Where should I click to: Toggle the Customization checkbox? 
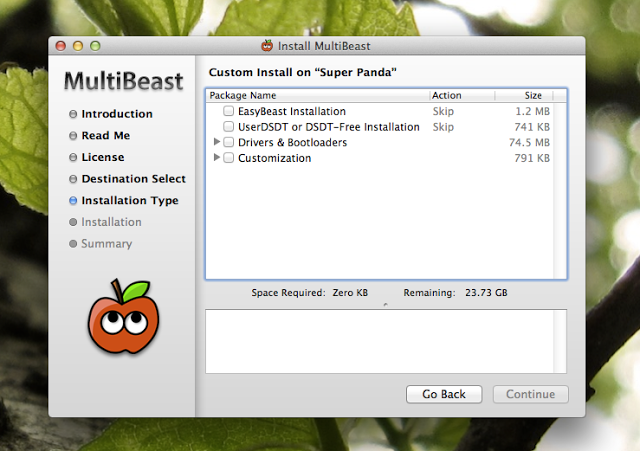tap(229, 158)
